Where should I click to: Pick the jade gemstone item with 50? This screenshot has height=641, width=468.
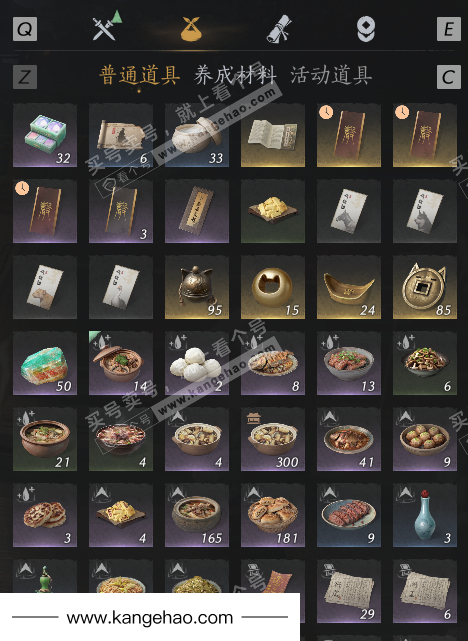[x=45, y=363]
